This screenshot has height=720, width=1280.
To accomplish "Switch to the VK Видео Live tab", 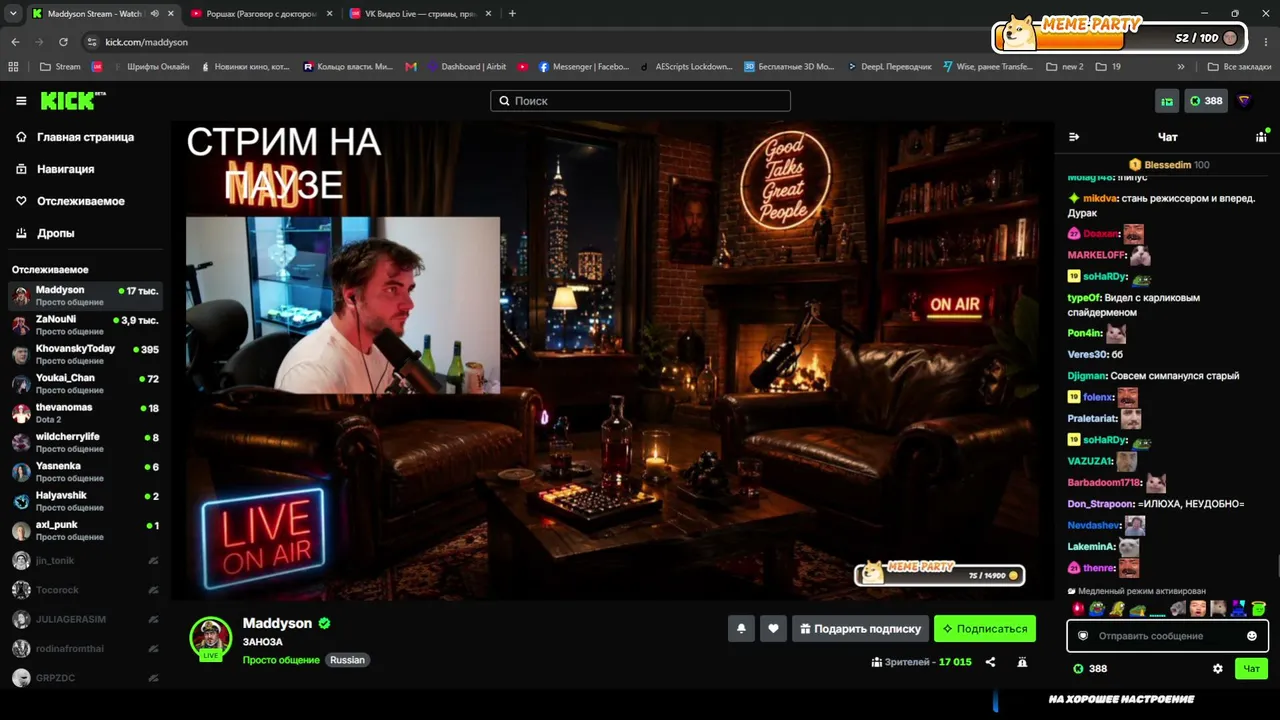I will tap(420, 14).
